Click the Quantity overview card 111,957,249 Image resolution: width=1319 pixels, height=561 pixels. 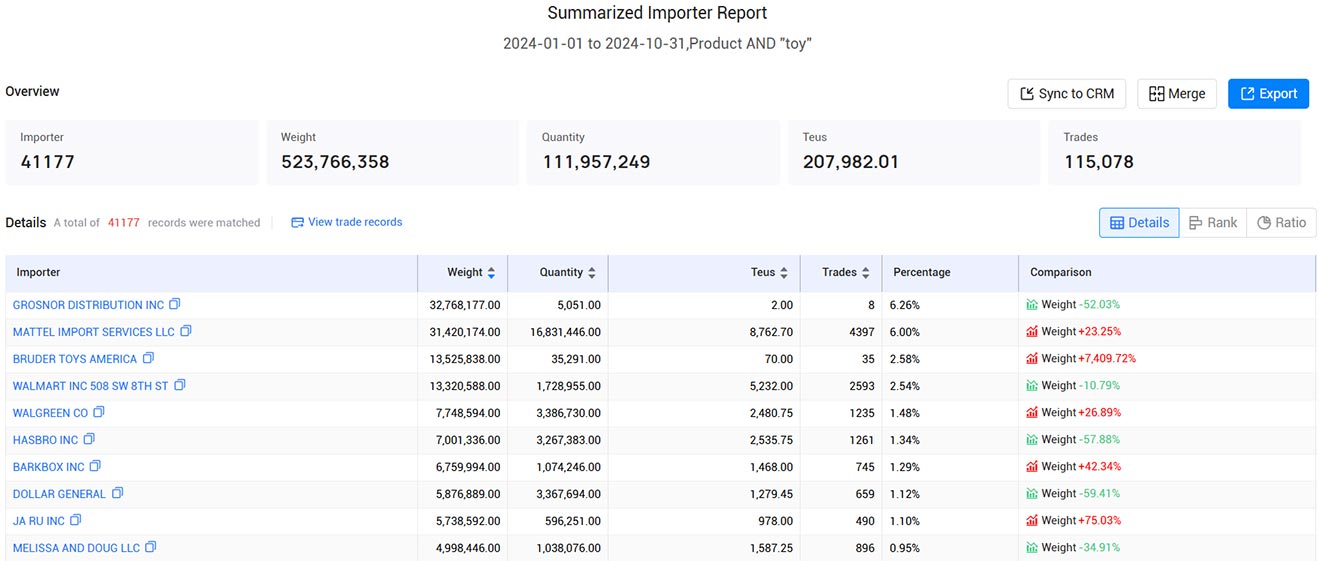pyautogui.click(x=653, y=152)
